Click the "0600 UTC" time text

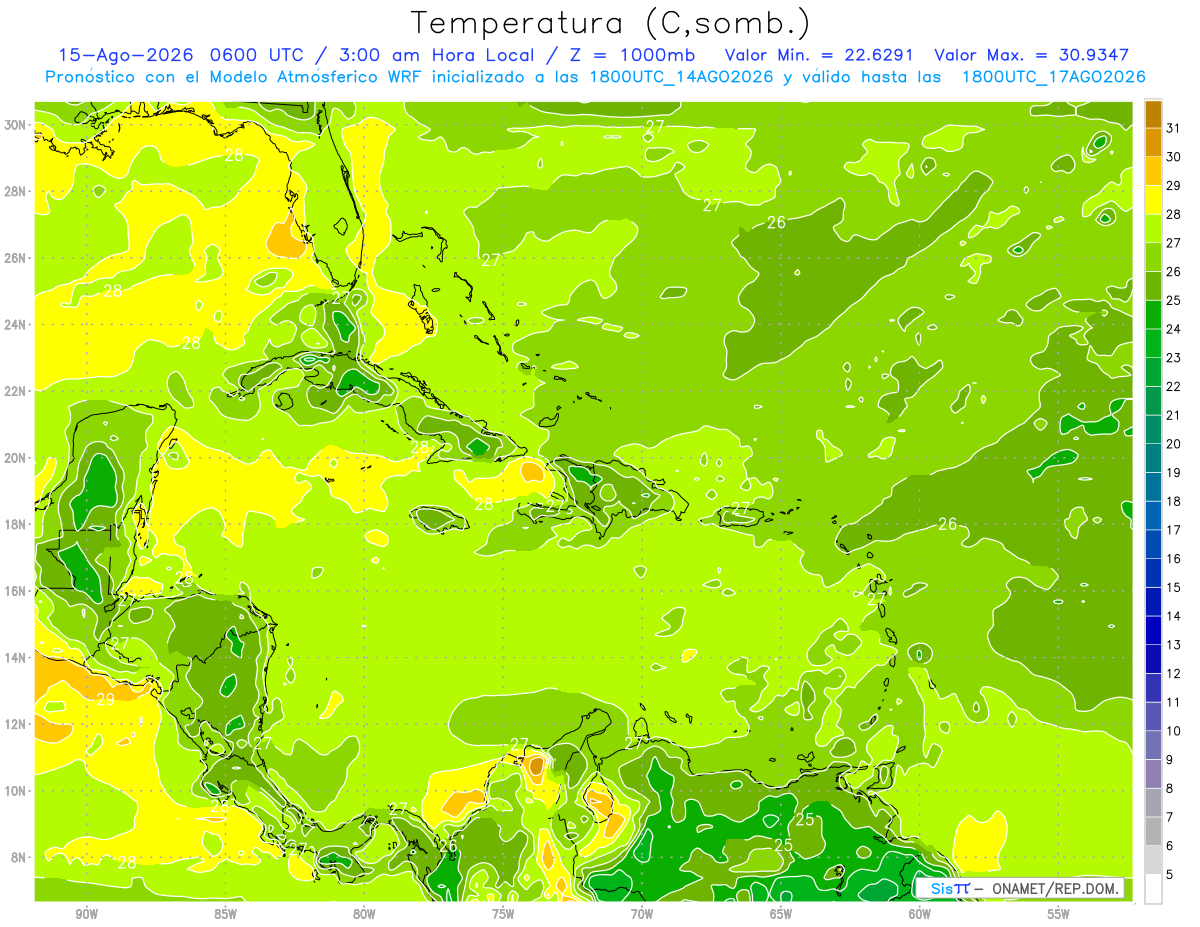pos(255,55)
